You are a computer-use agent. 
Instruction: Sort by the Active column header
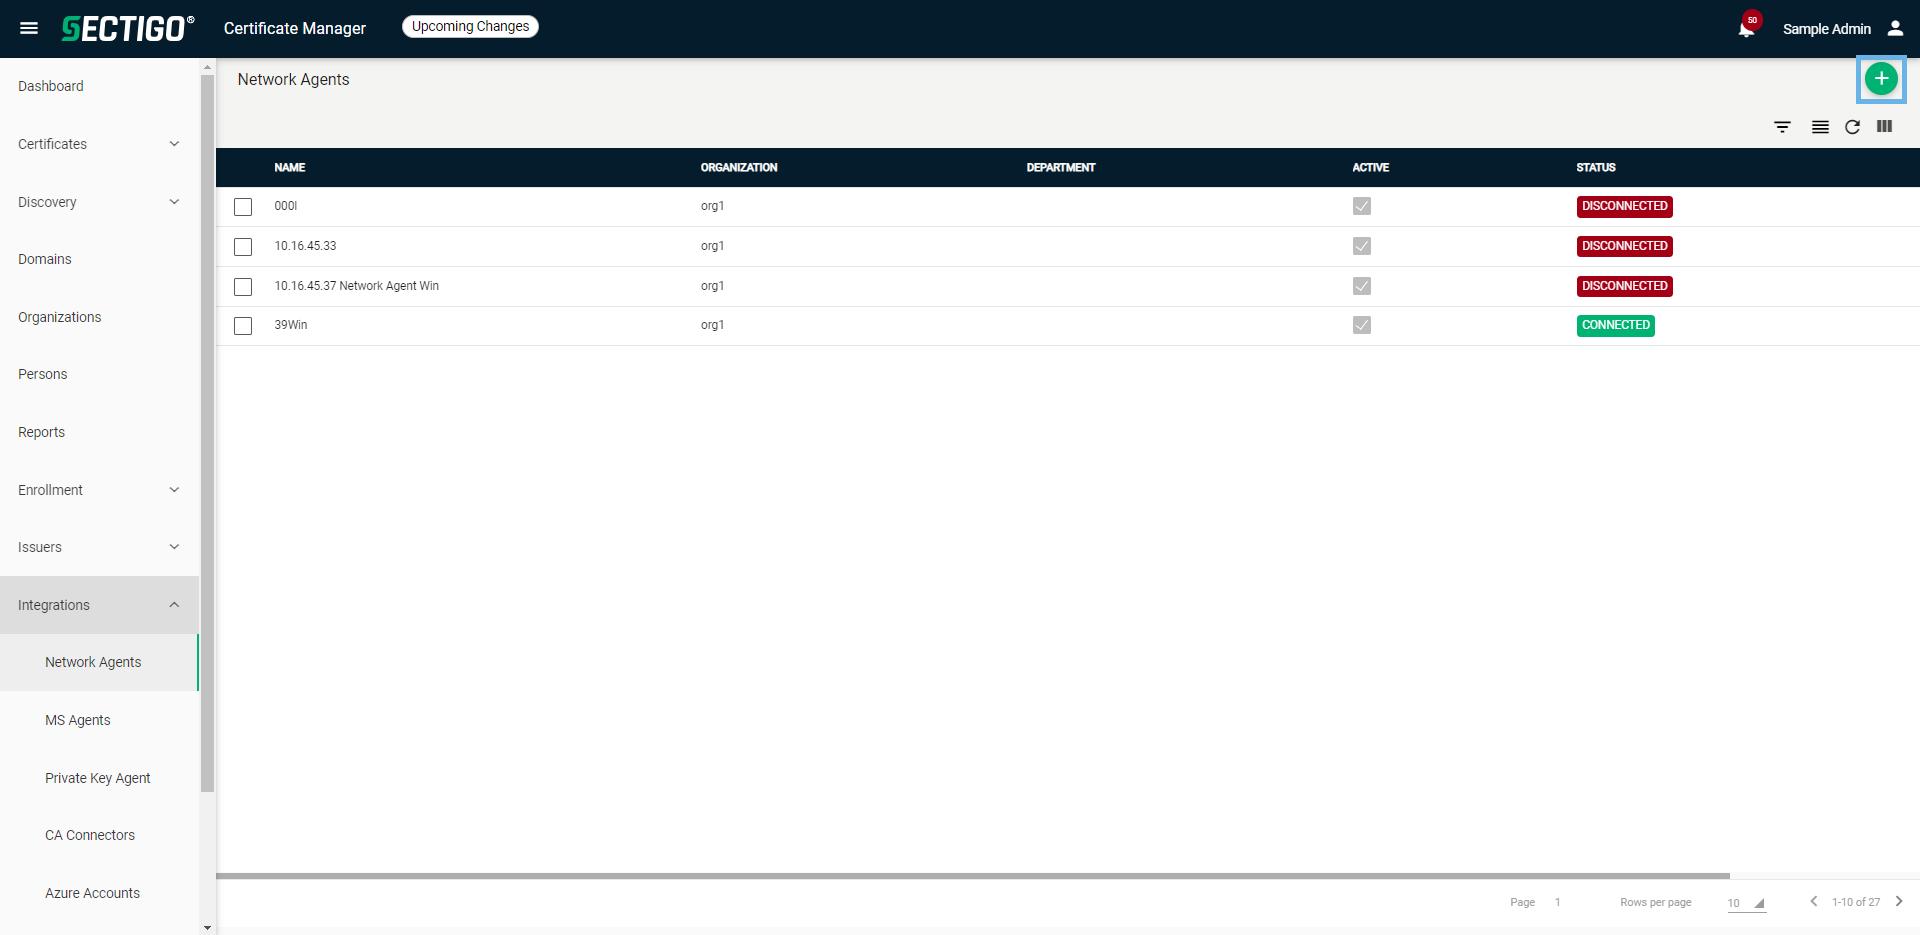pyautogui.click(x=1371, y=168)
